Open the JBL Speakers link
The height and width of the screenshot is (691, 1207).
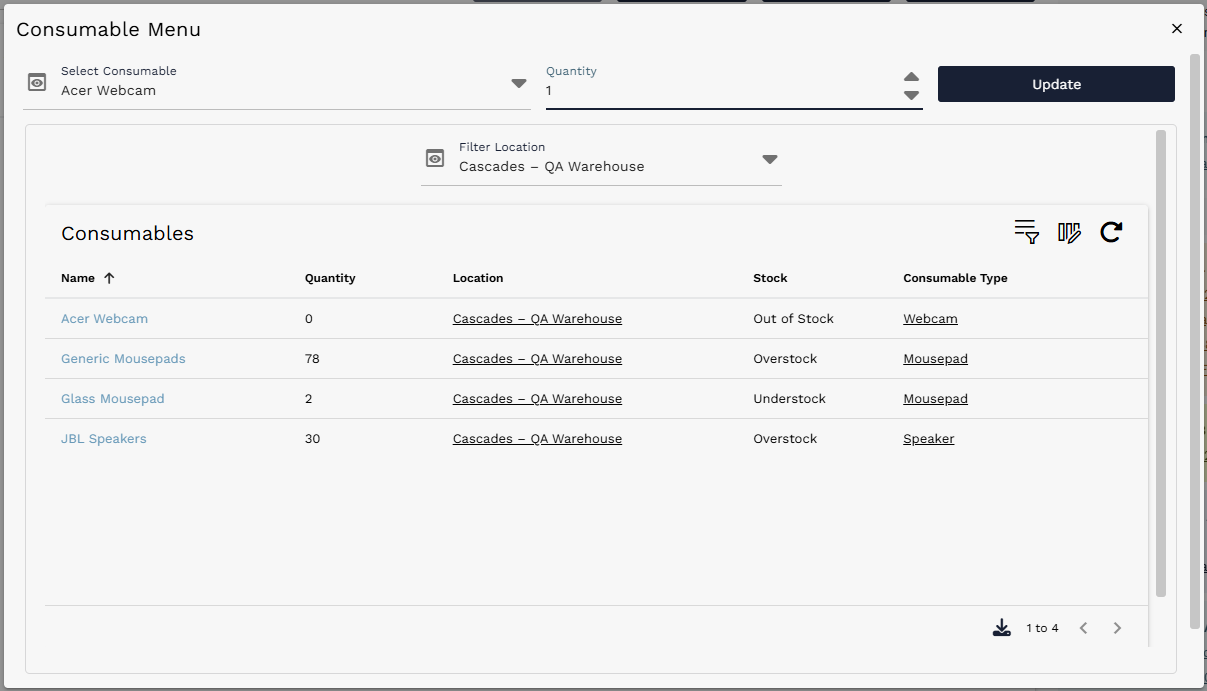tap(103, 439)
